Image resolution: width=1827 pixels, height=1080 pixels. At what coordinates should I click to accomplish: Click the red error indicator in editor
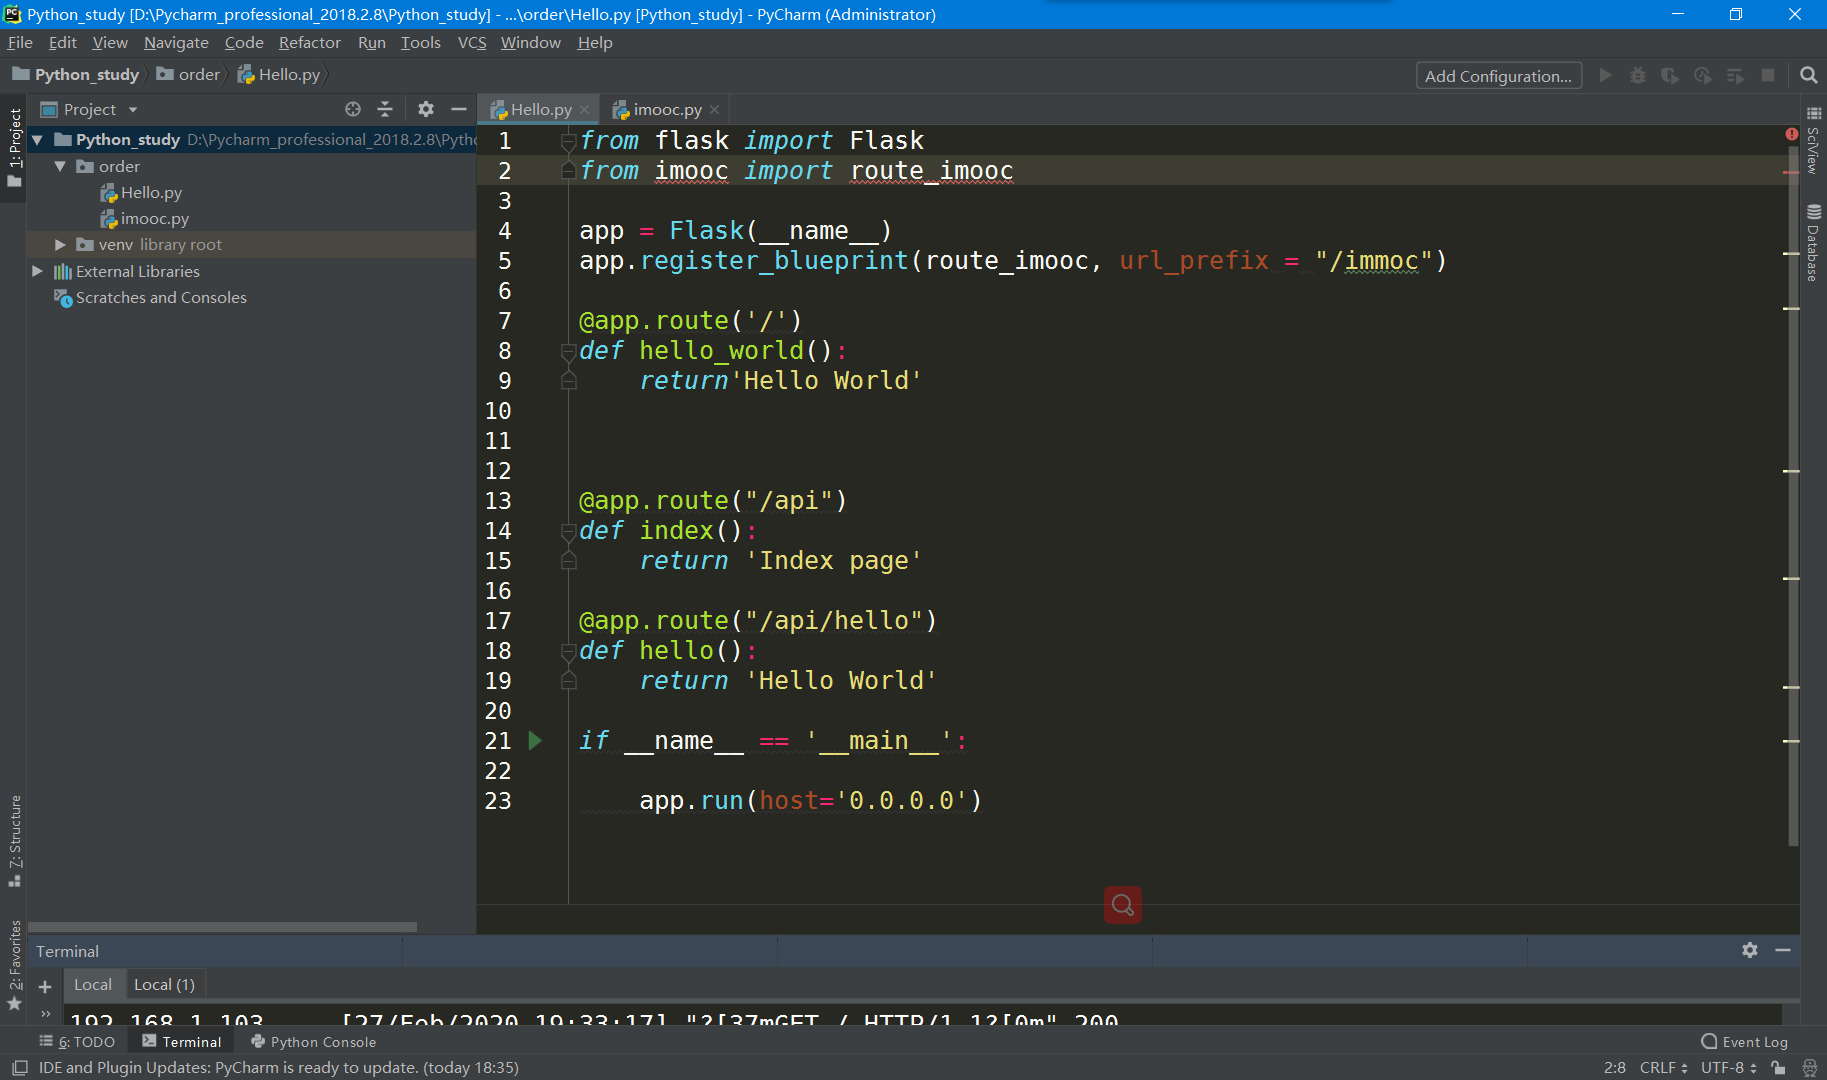[1791, 134]
